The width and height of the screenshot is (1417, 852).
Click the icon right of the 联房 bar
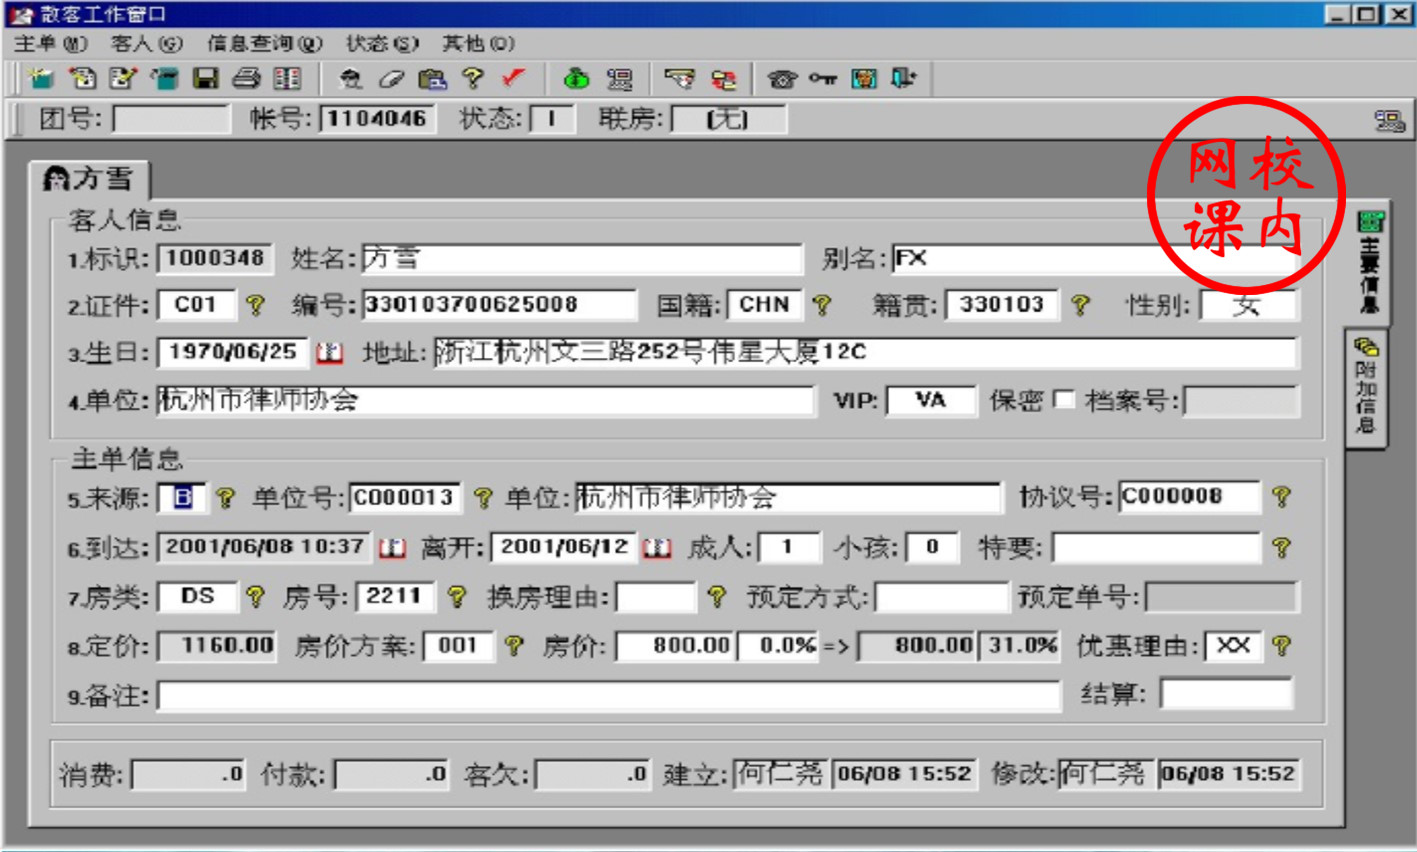pos(1389,121)
